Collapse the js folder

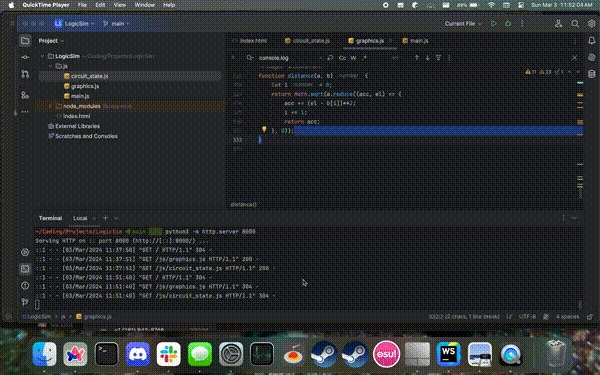pyautogui.click(x=50, y=66)
